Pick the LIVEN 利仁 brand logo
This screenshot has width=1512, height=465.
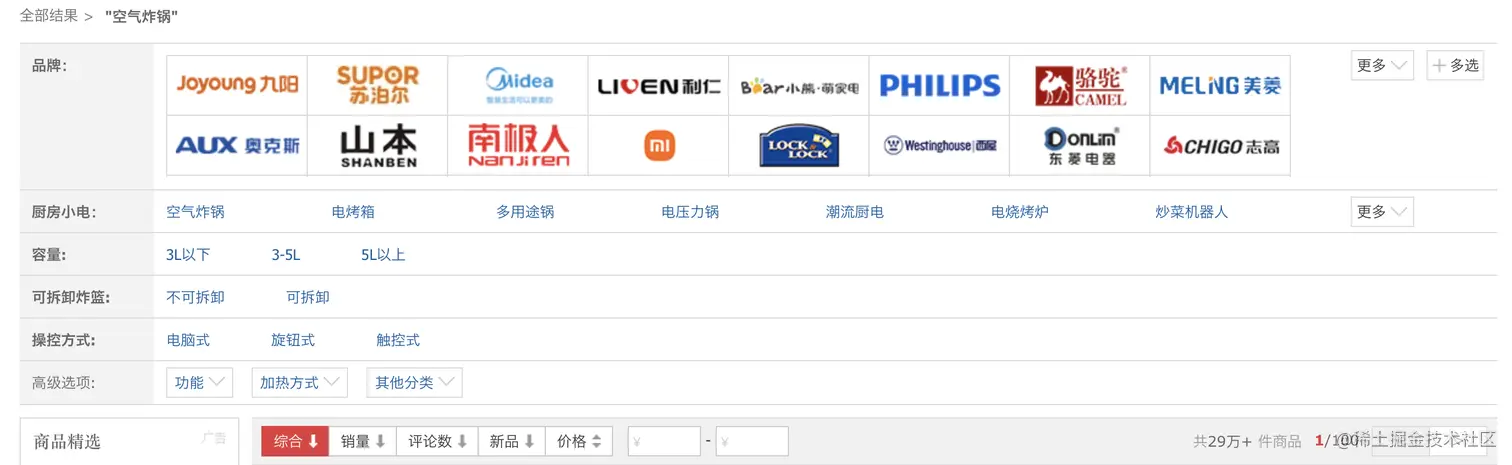click(659, 85)
